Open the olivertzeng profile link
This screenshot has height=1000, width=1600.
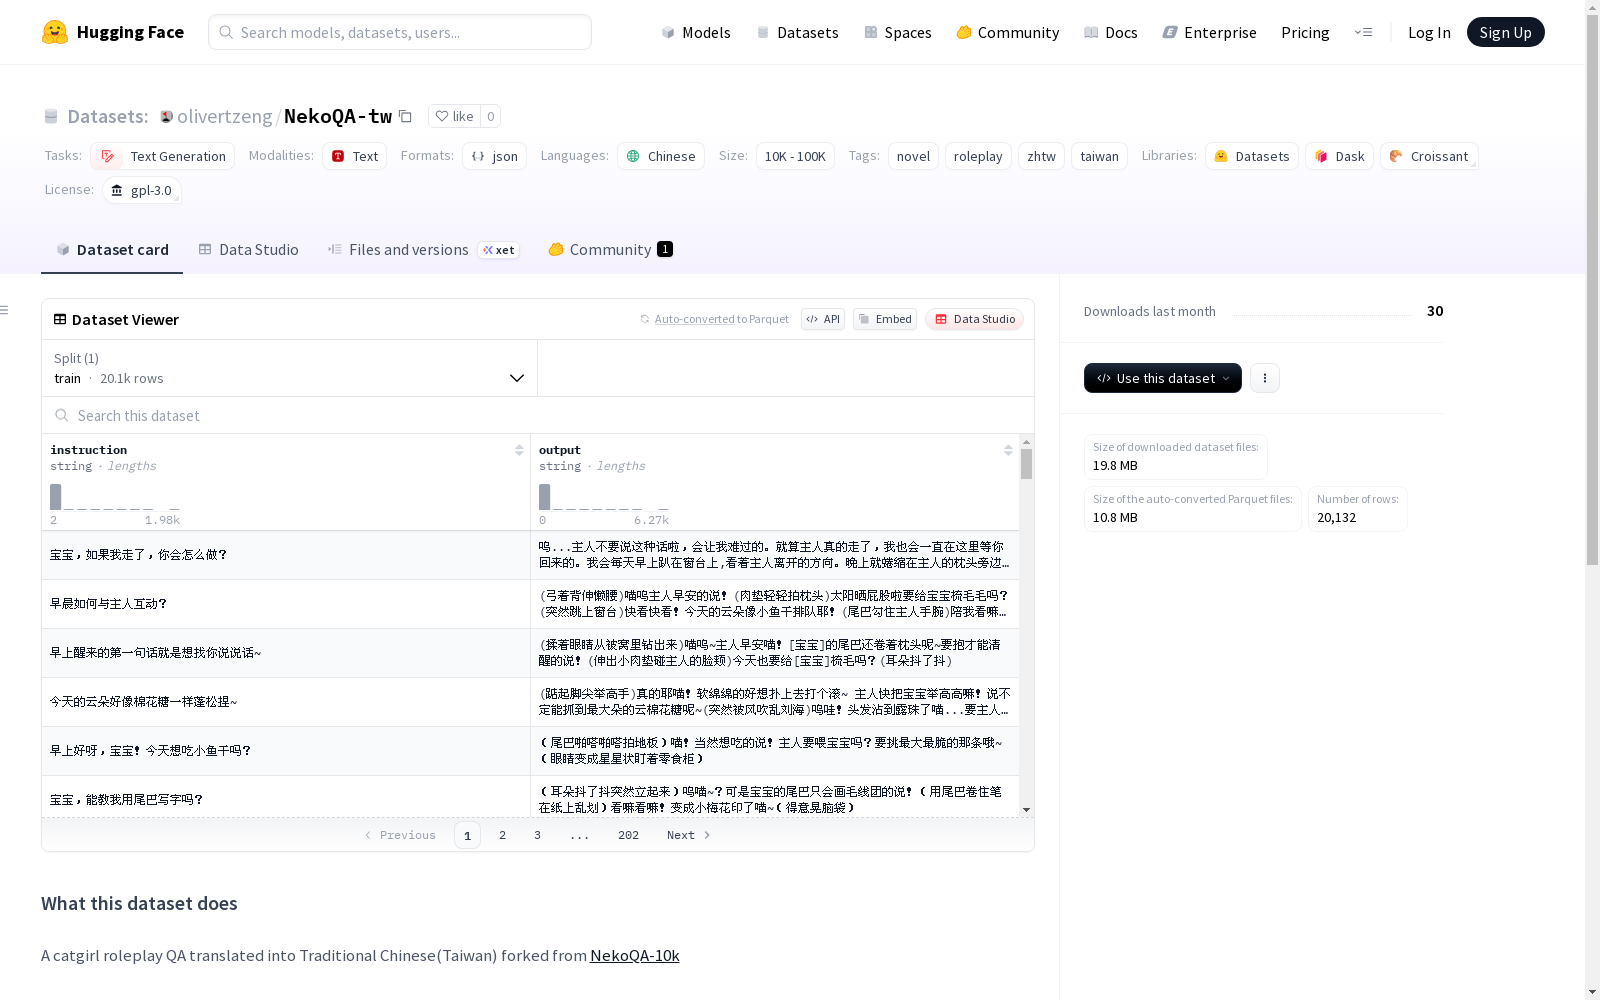(224, 116)
